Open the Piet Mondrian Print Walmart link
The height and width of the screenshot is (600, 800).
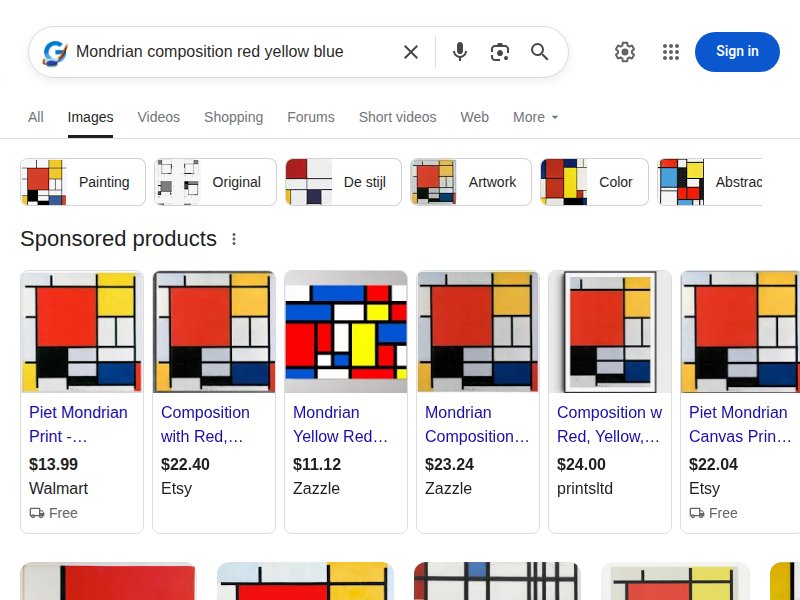(78, 425)
